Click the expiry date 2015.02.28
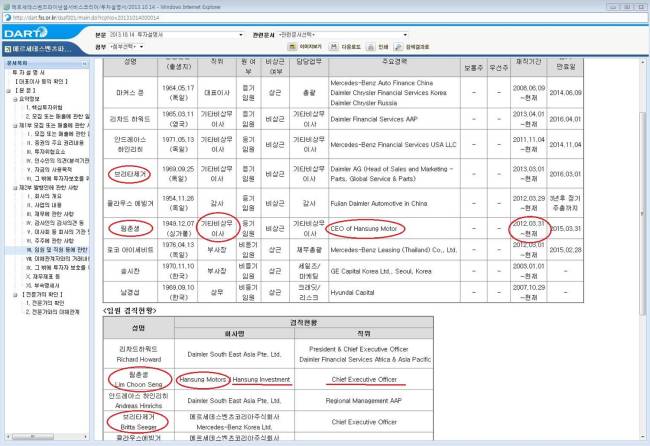Viewport: 650px width, 446px height. pyautogui.click(x=565, y=250)
